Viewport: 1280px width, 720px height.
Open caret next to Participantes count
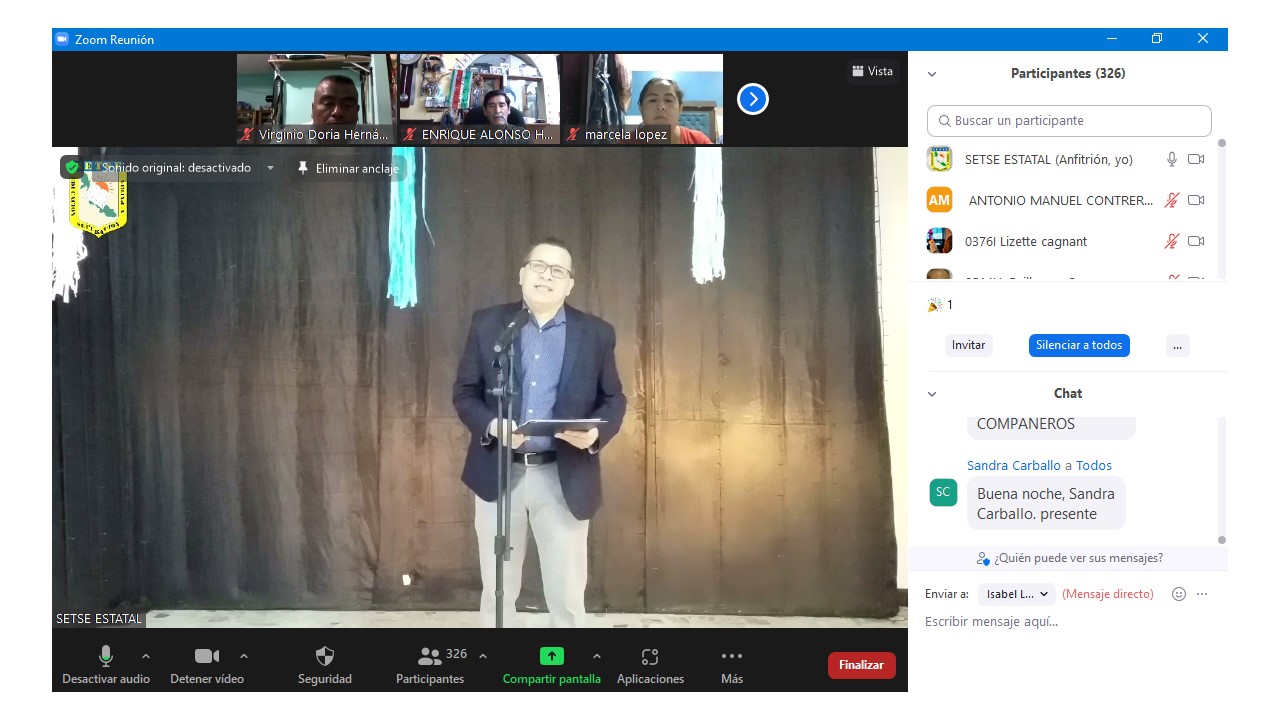[x=483, y=656]
